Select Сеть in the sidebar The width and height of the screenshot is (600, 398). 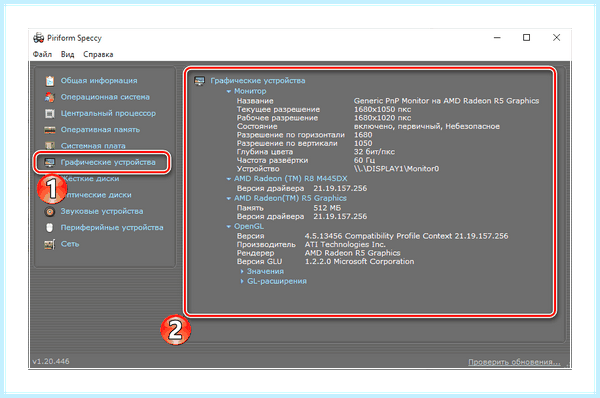click(70, 244)
